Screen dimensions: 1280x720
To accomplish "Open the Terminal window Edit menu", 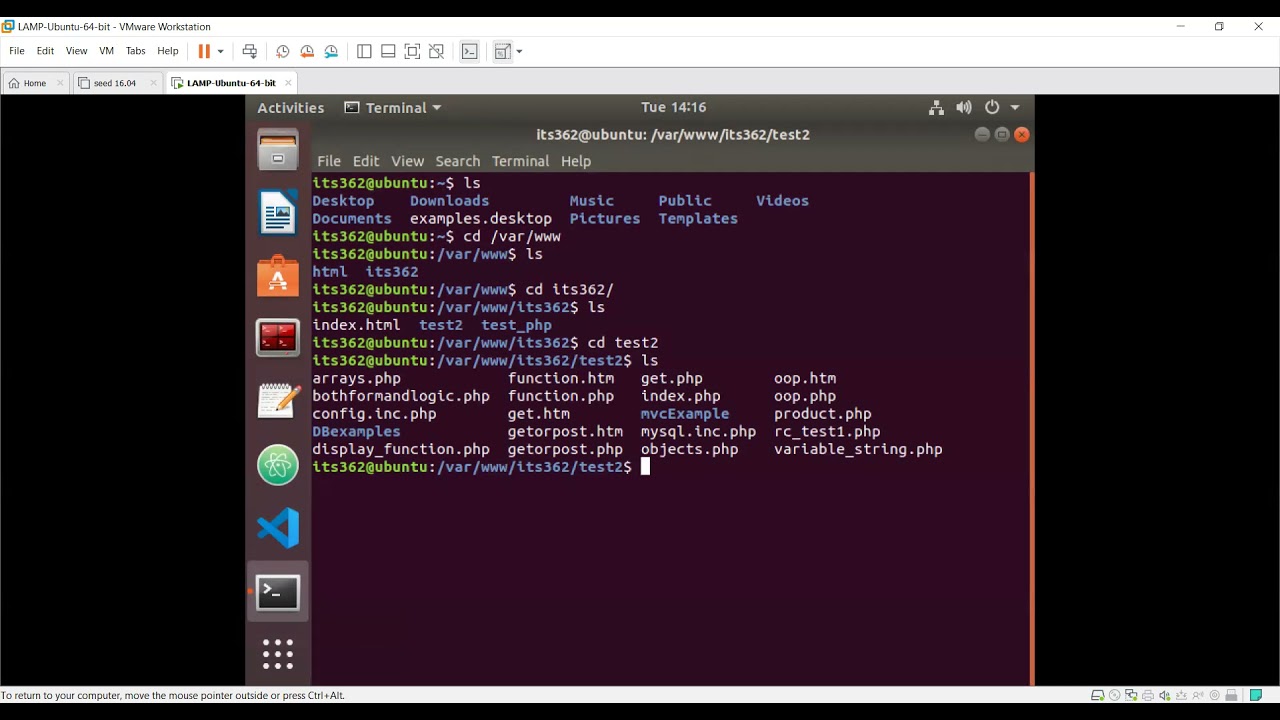I will click(366, 161).
